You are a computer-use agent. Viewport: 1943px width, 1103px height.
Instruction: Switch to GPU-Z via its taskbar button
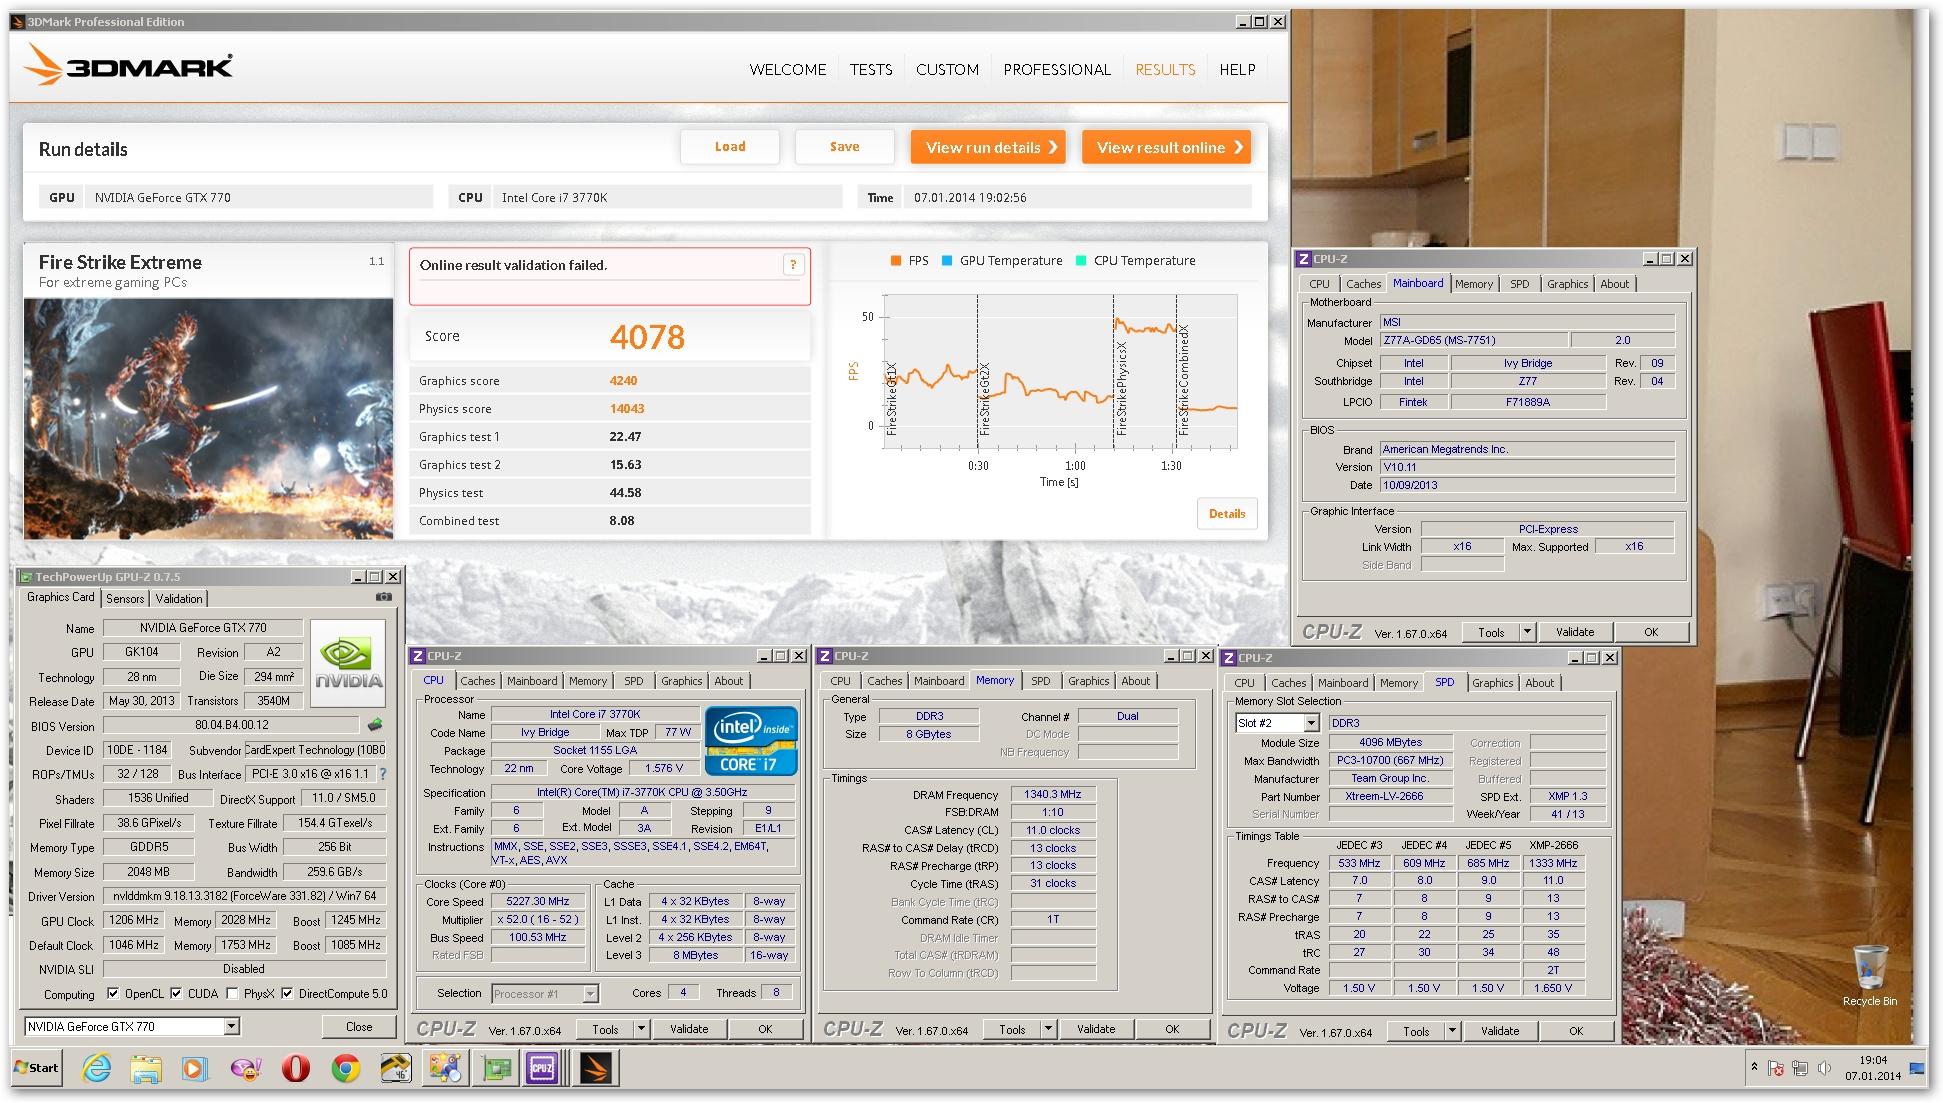[496, 1068]
